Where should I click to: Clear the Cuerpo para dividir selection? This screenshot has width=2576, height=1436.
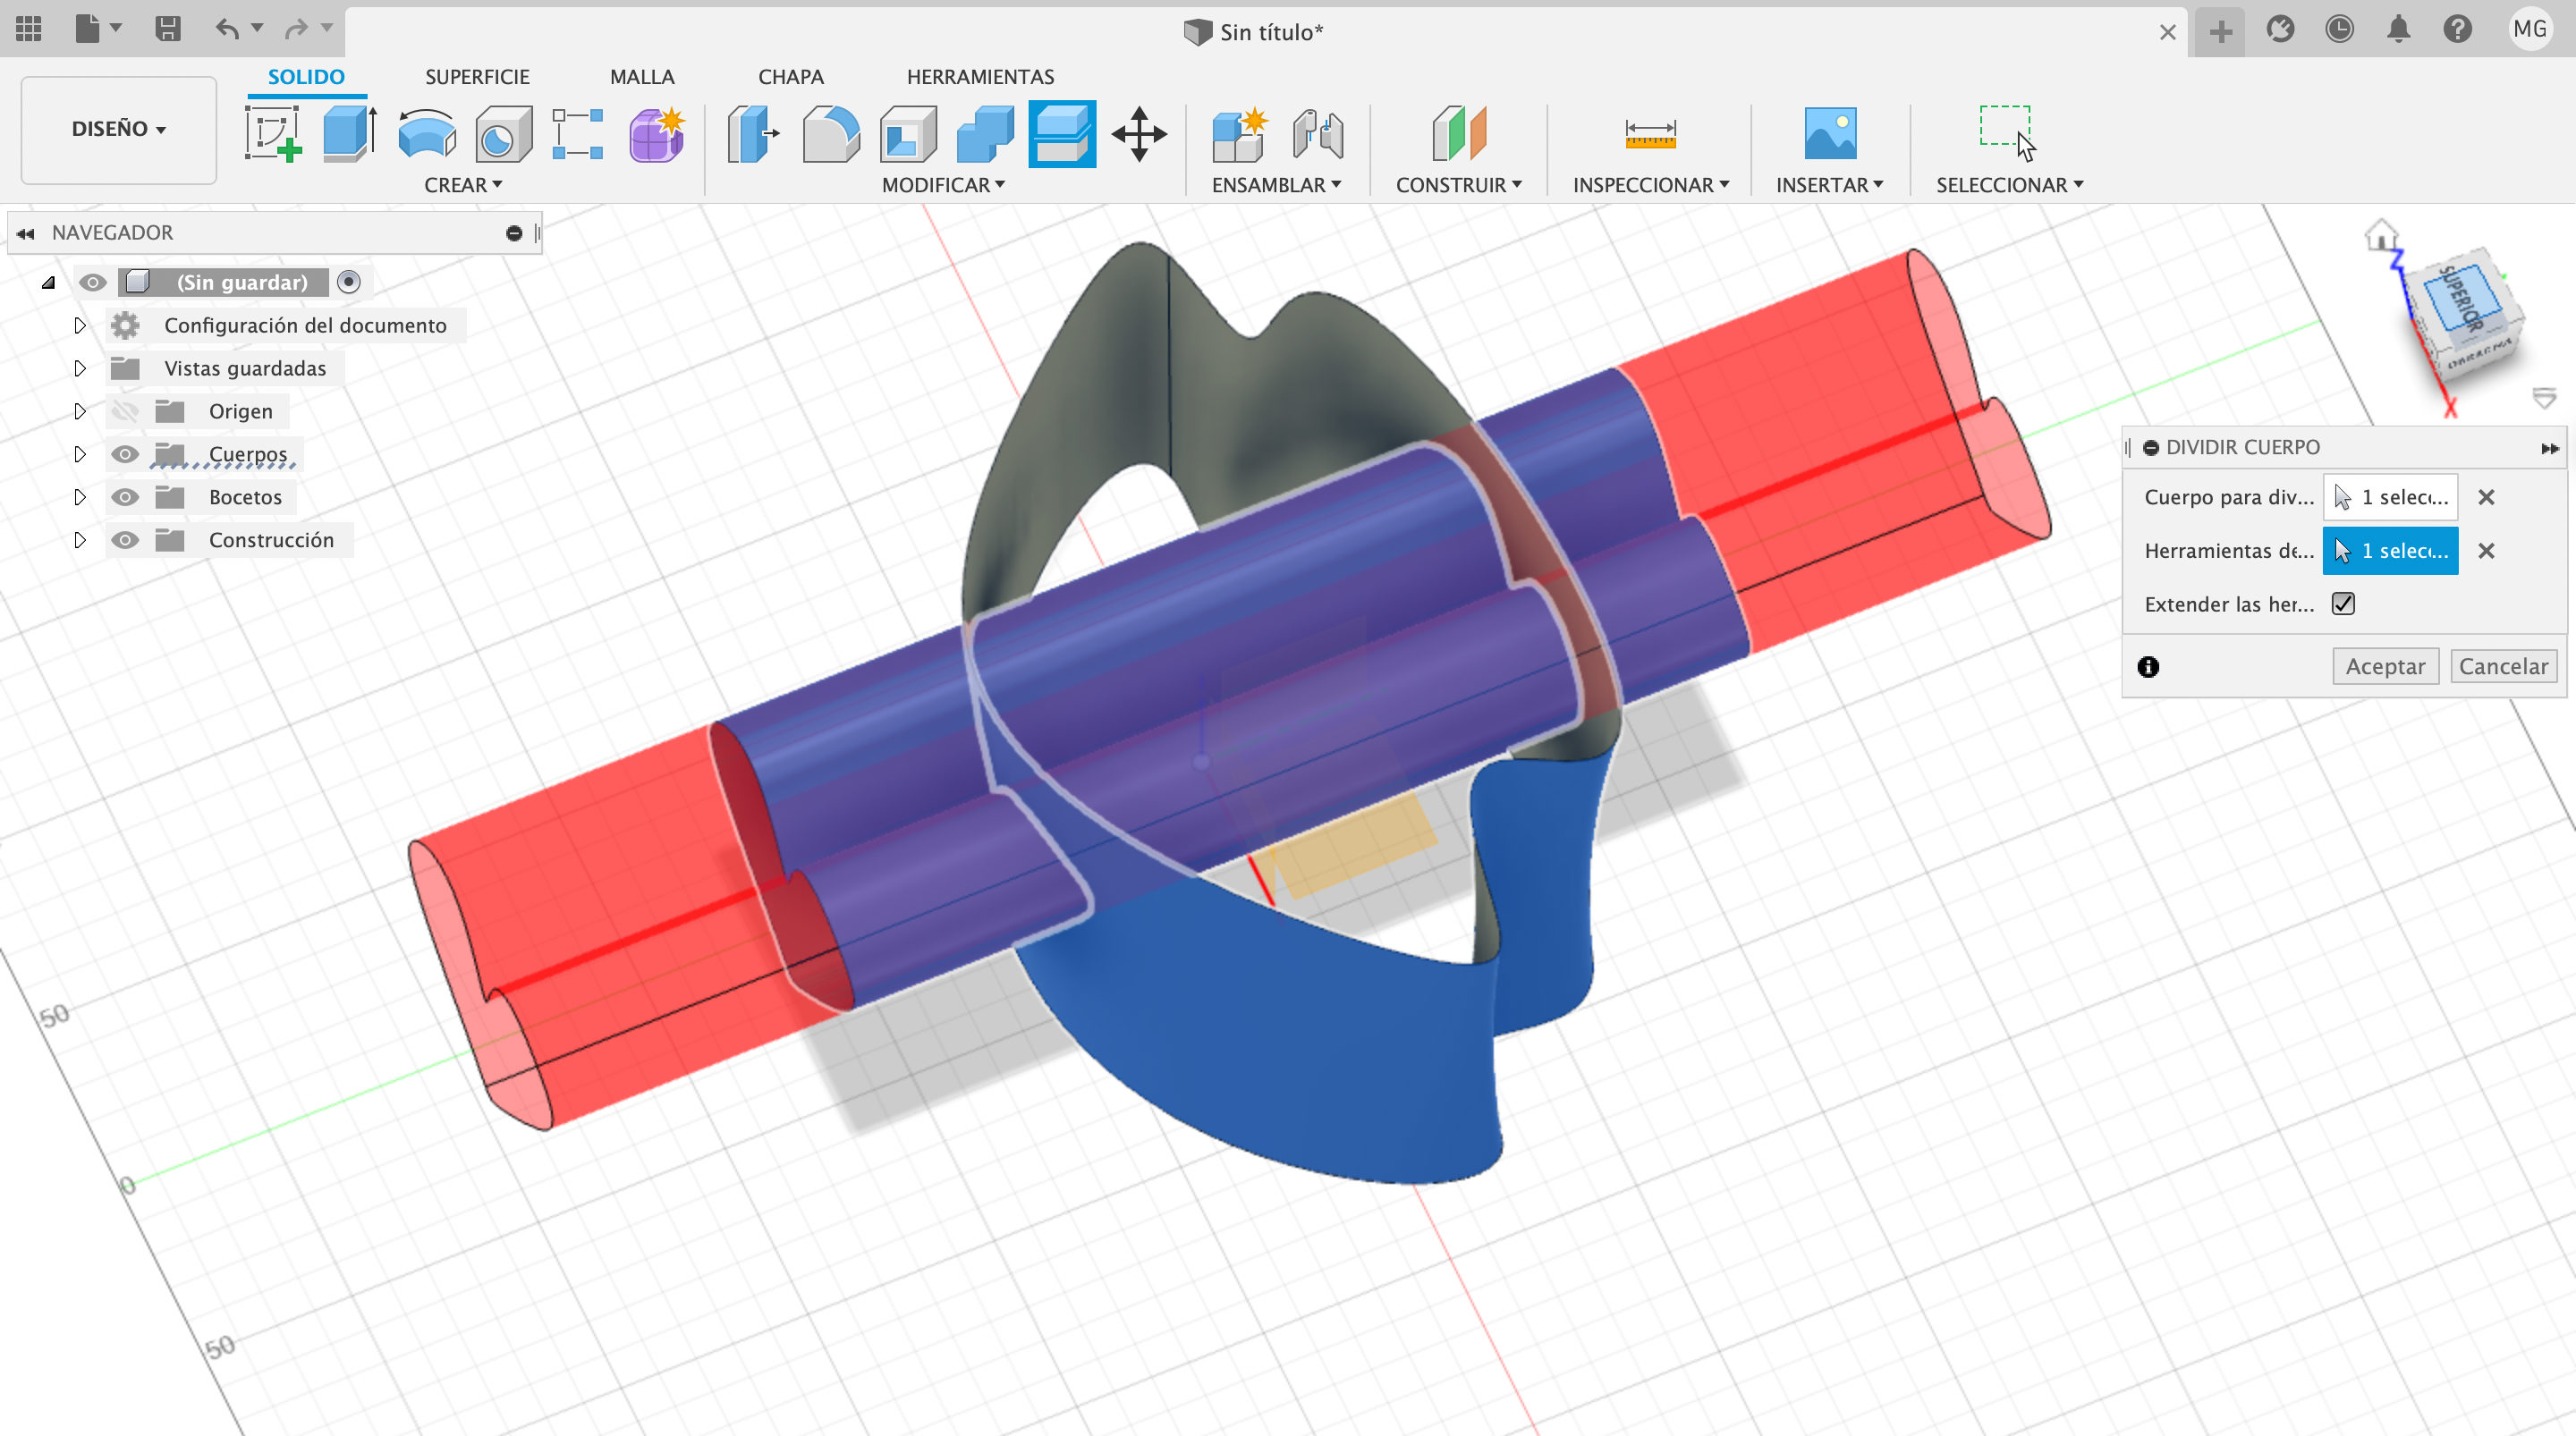click(2486, 497)
